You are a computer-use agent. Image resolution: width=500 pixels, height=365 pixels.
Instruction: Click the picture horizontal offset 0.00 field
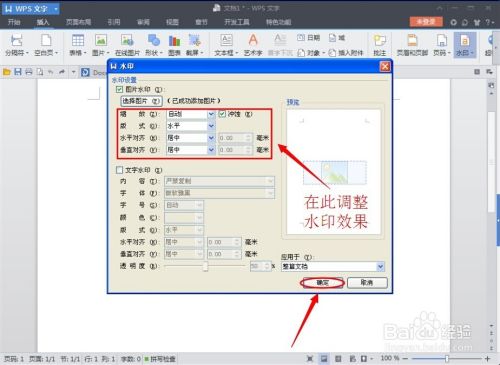click(x=235, y=138)
